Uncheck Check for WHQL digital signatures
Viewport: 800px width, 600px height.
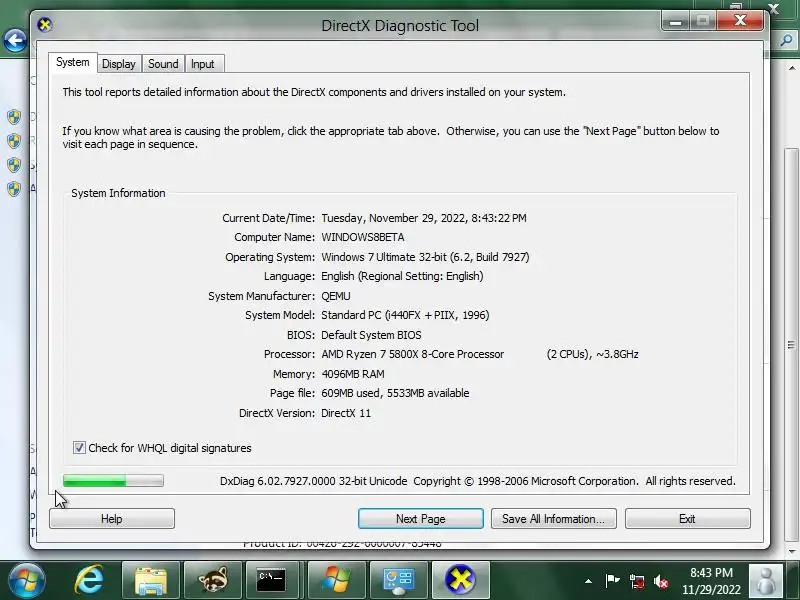(79, 448)
